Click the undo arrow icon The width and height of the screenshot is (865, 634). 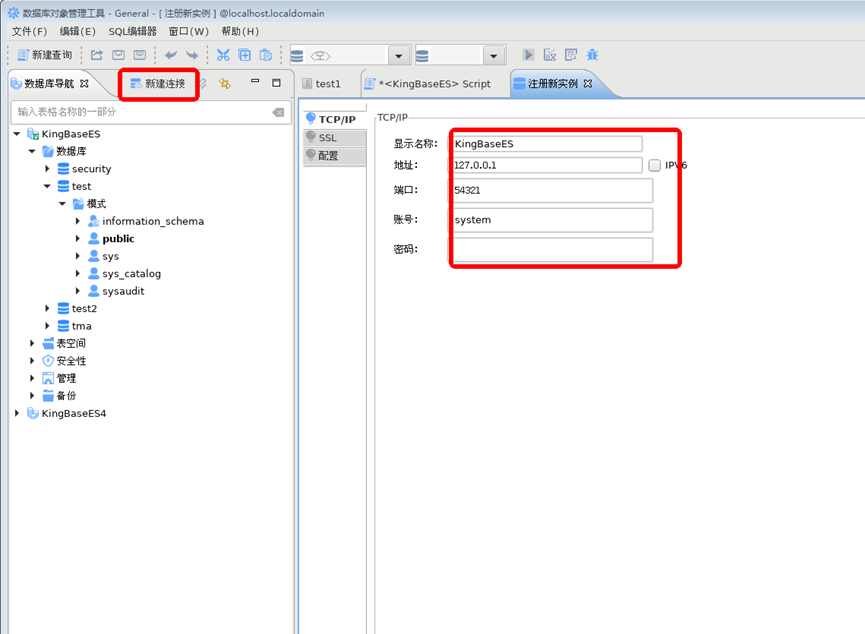171,55
